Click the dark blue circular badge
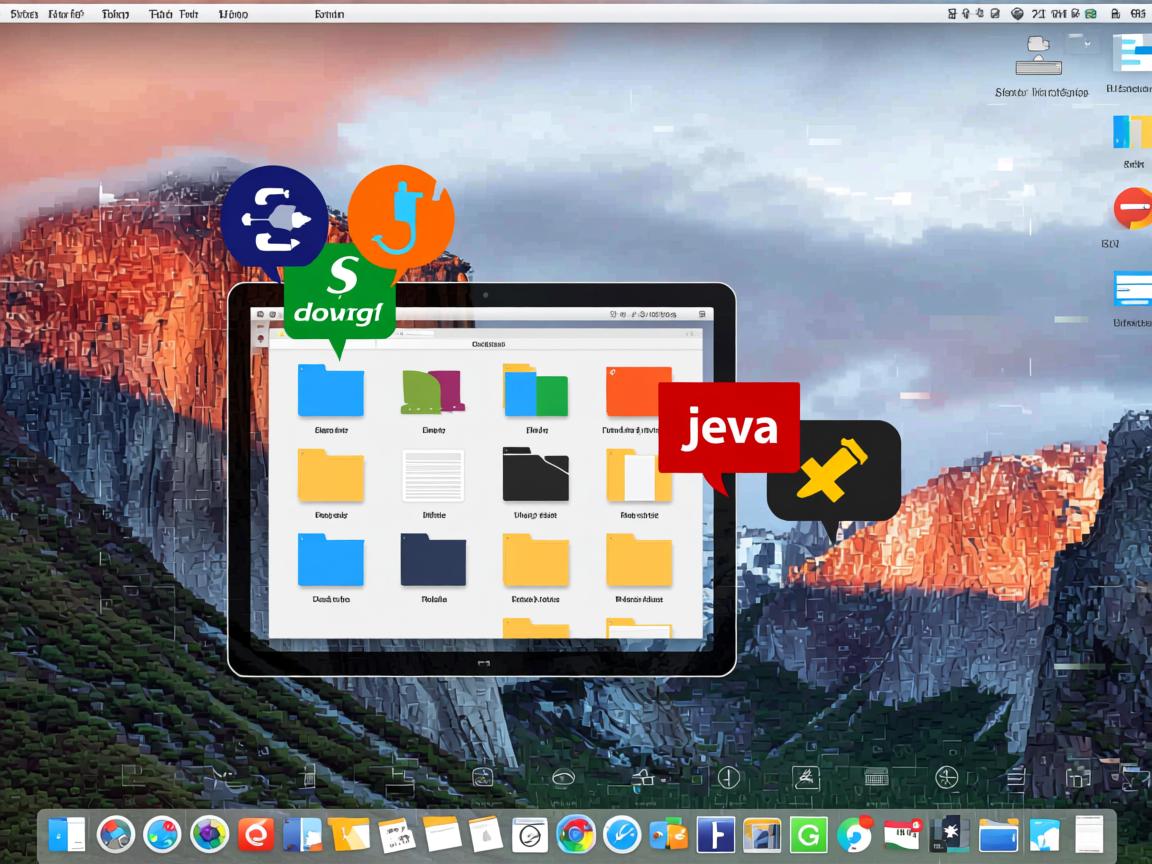This screenshot has height=864, width=1152. (273, 216)
